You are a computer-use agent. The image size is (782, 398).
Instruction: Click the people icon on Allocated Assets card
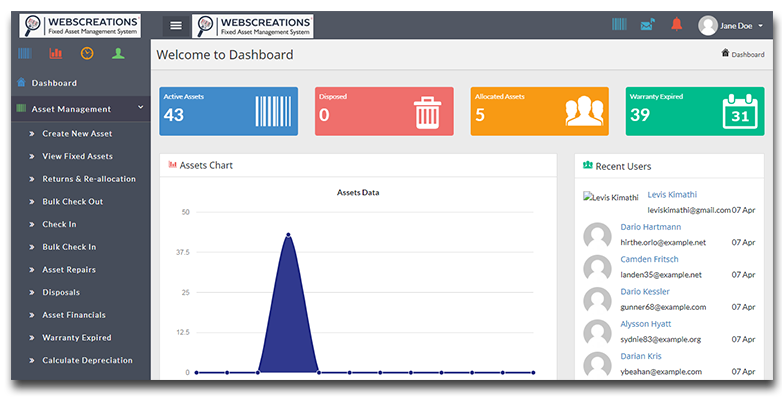tap(585, 111)
